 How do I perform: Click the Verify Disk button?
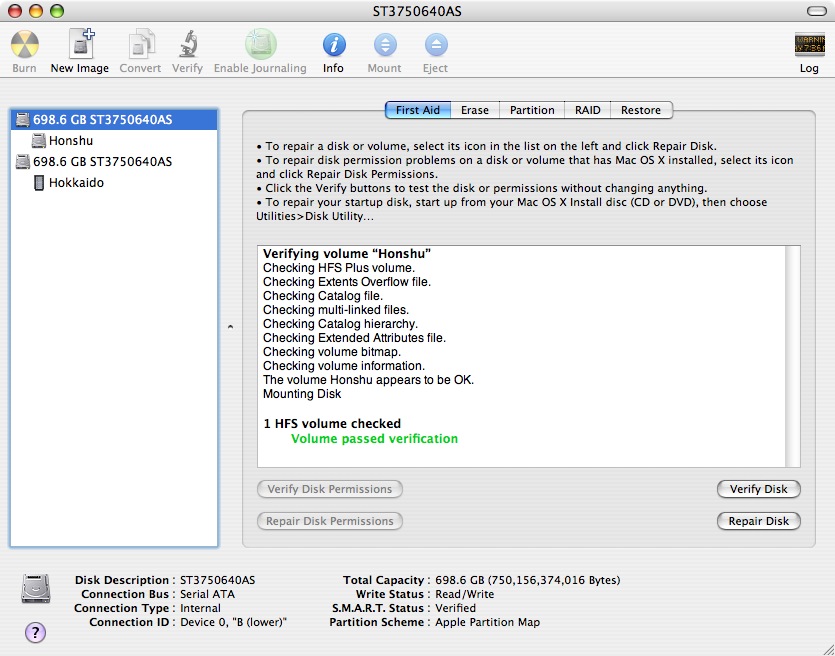[758, 489]
